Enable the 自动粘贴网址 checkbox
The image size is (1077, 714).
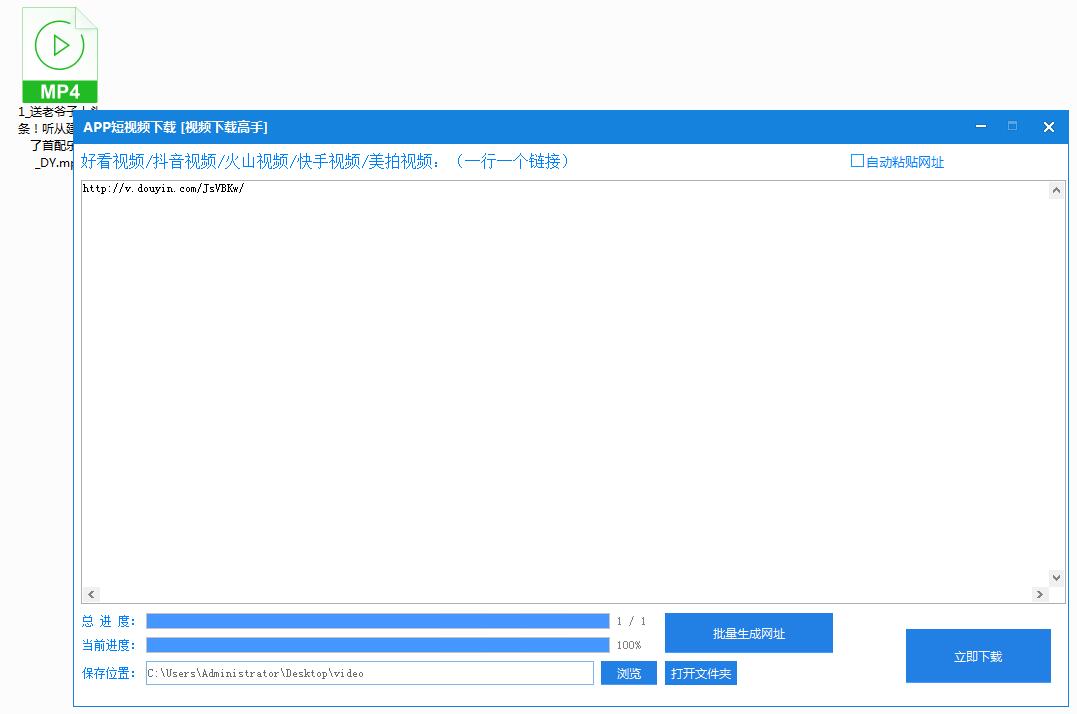[857, 161]
